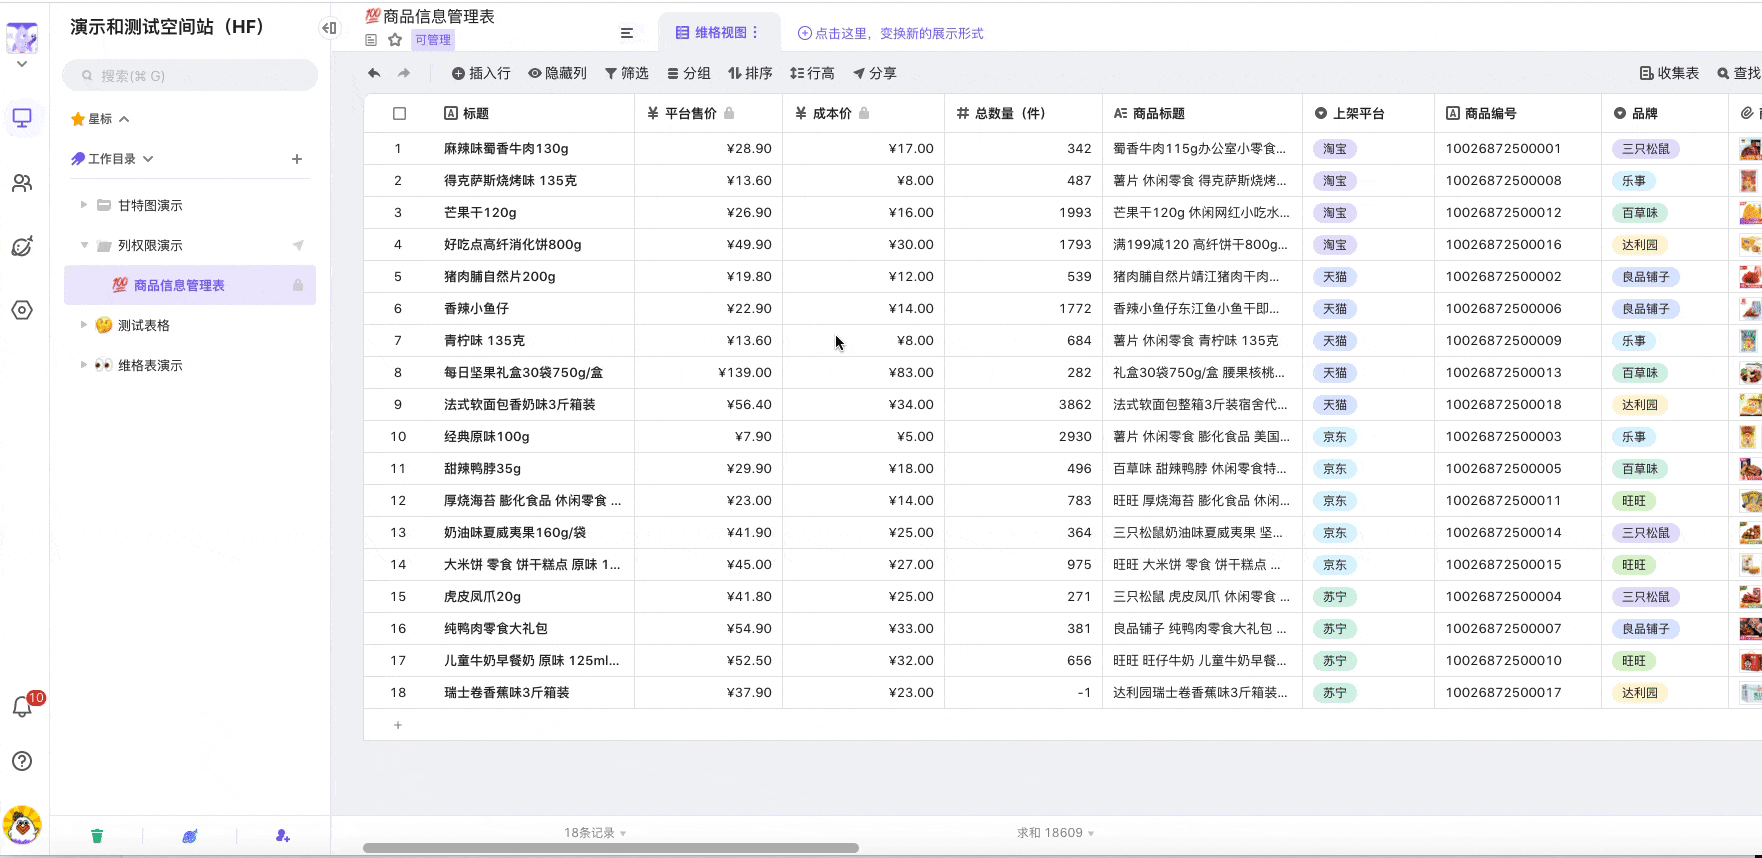This screenshot has height=858, width=1762.
Task: Click the redo arrow in toolbar
Action: pos(404,73)
